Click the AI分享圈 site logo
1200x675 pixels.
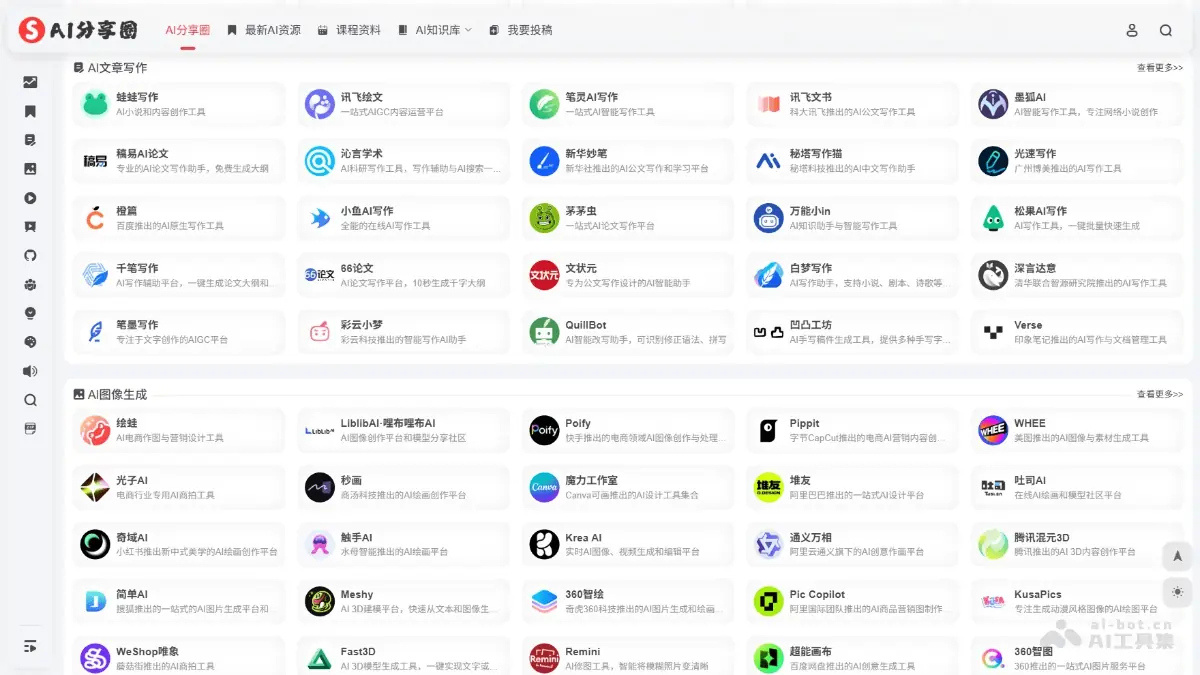coord(78,30)
